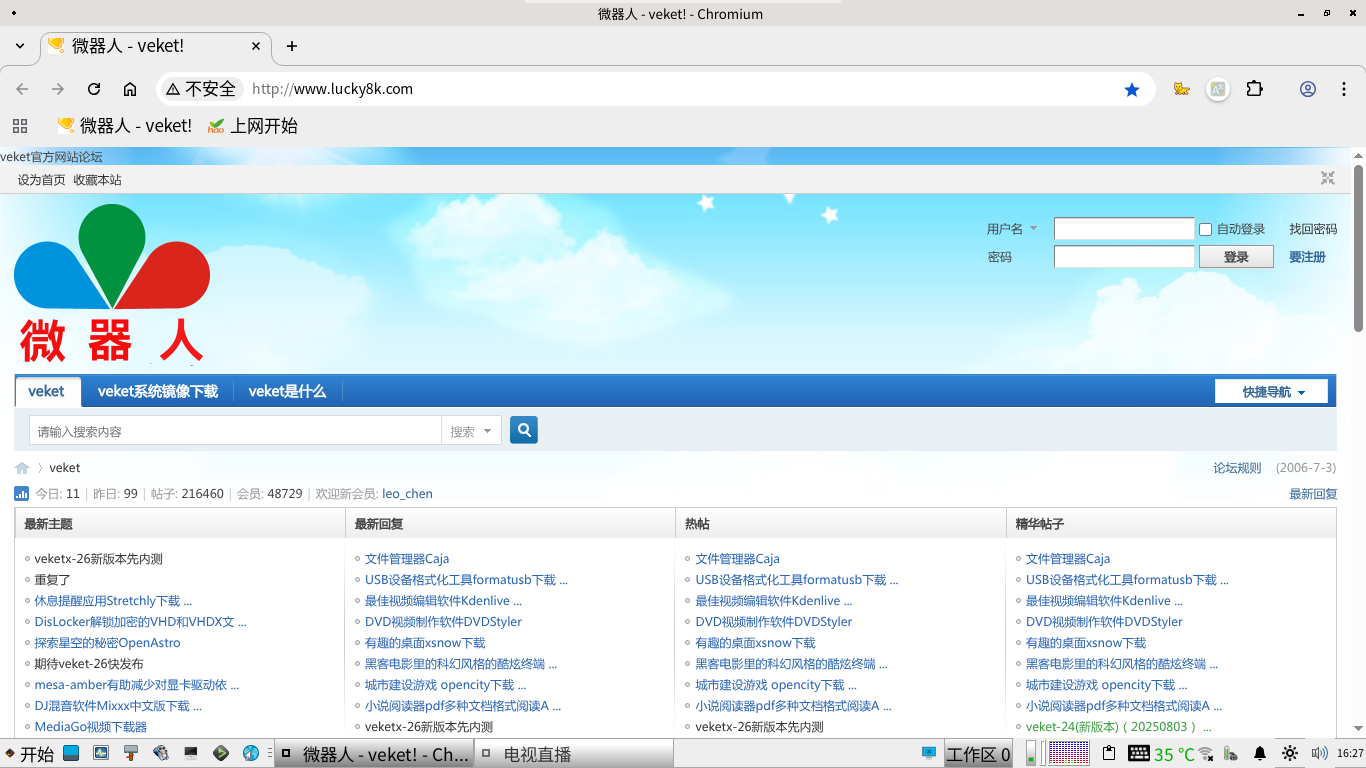Toggle the 自动登录 checkbox
The image size is (1366, 768).
pyautogui.click(x=1205, y=229)
